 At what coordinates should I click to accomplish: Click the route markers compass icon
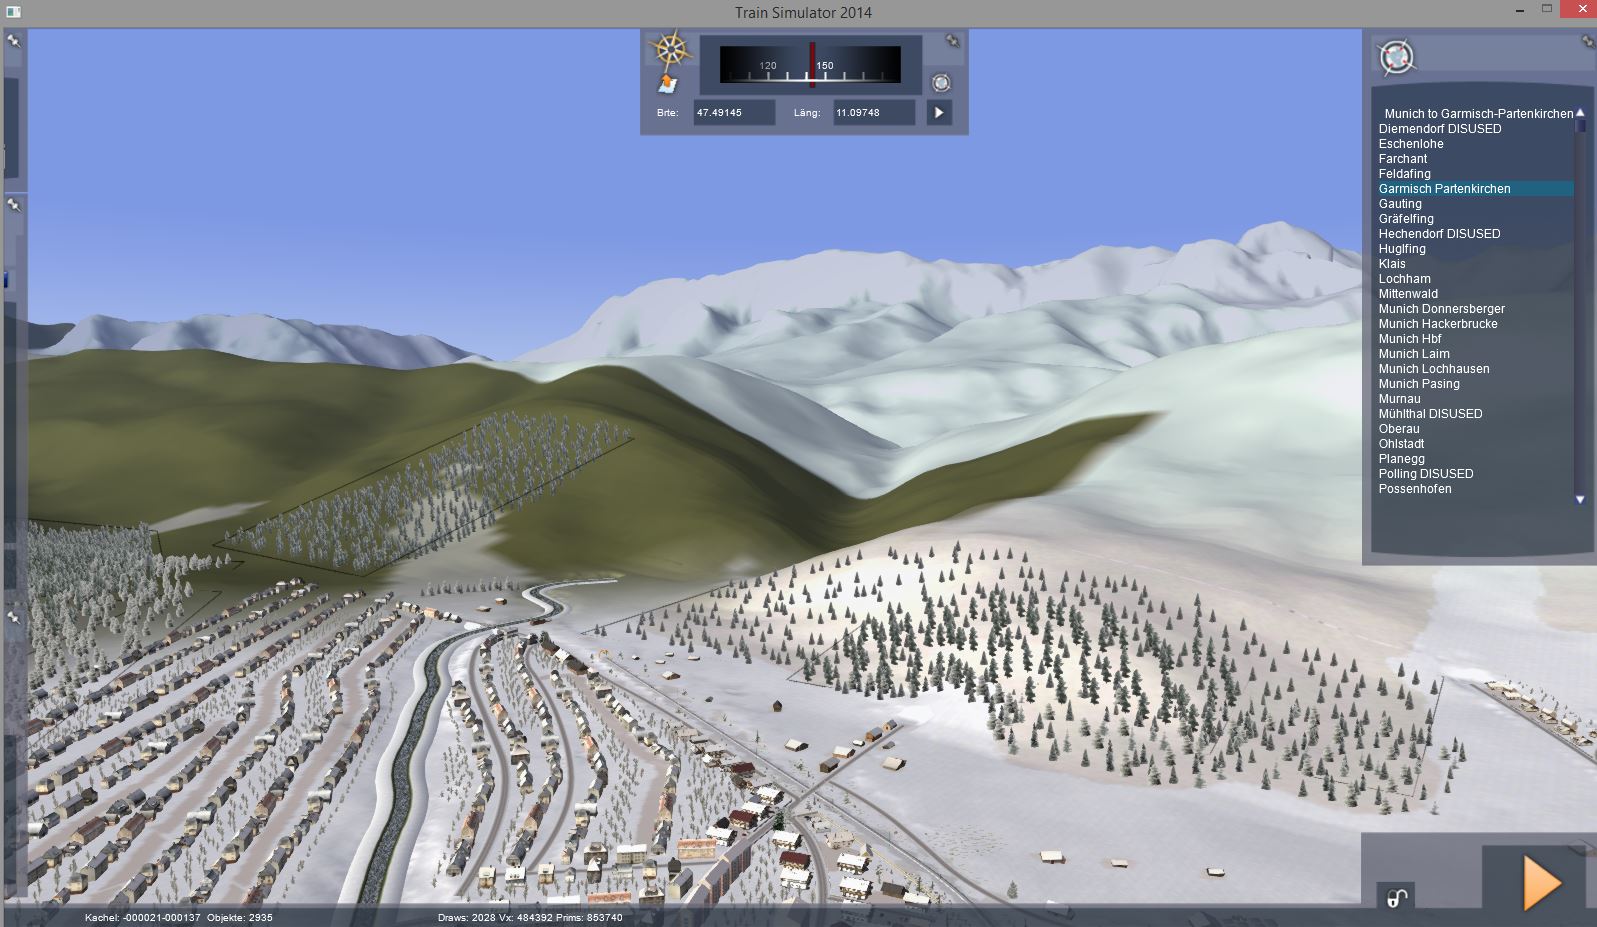pos(1396,57)
